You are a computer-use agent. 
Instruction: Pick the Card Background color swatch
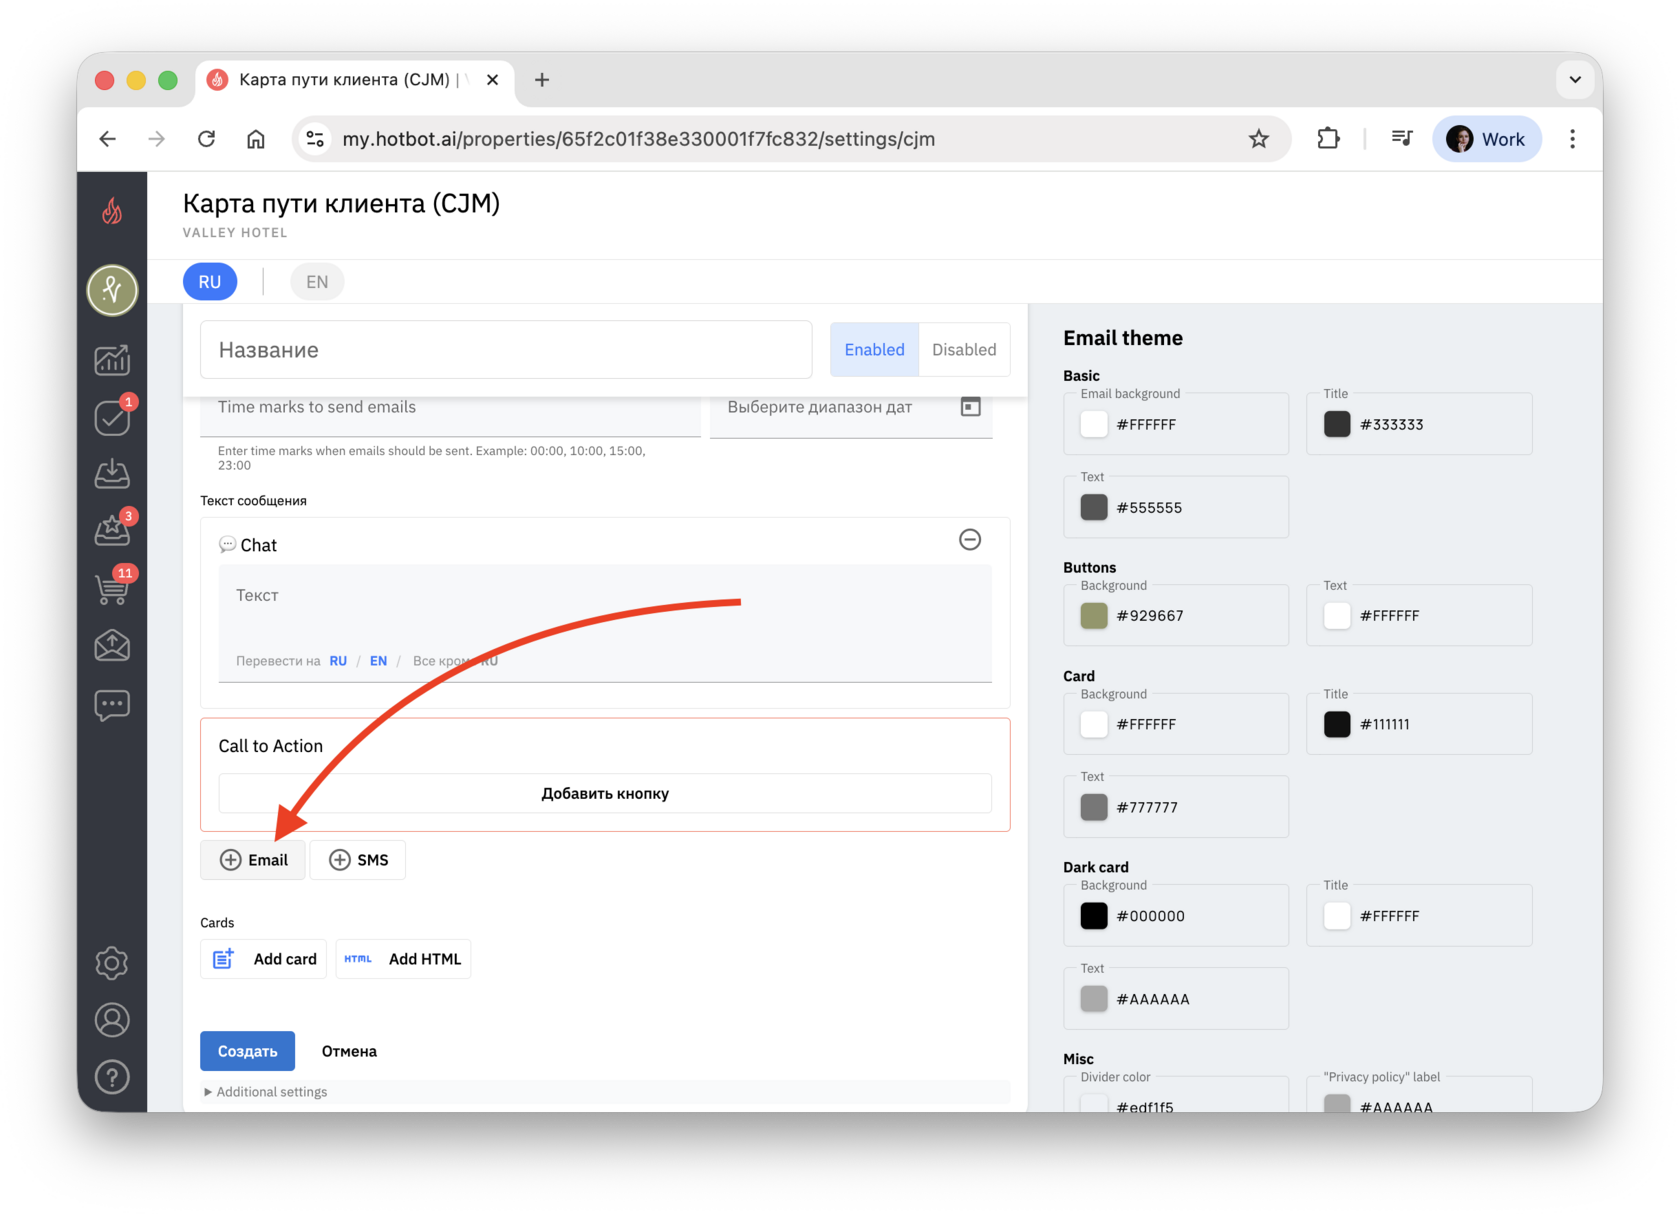click(1094, 724)
